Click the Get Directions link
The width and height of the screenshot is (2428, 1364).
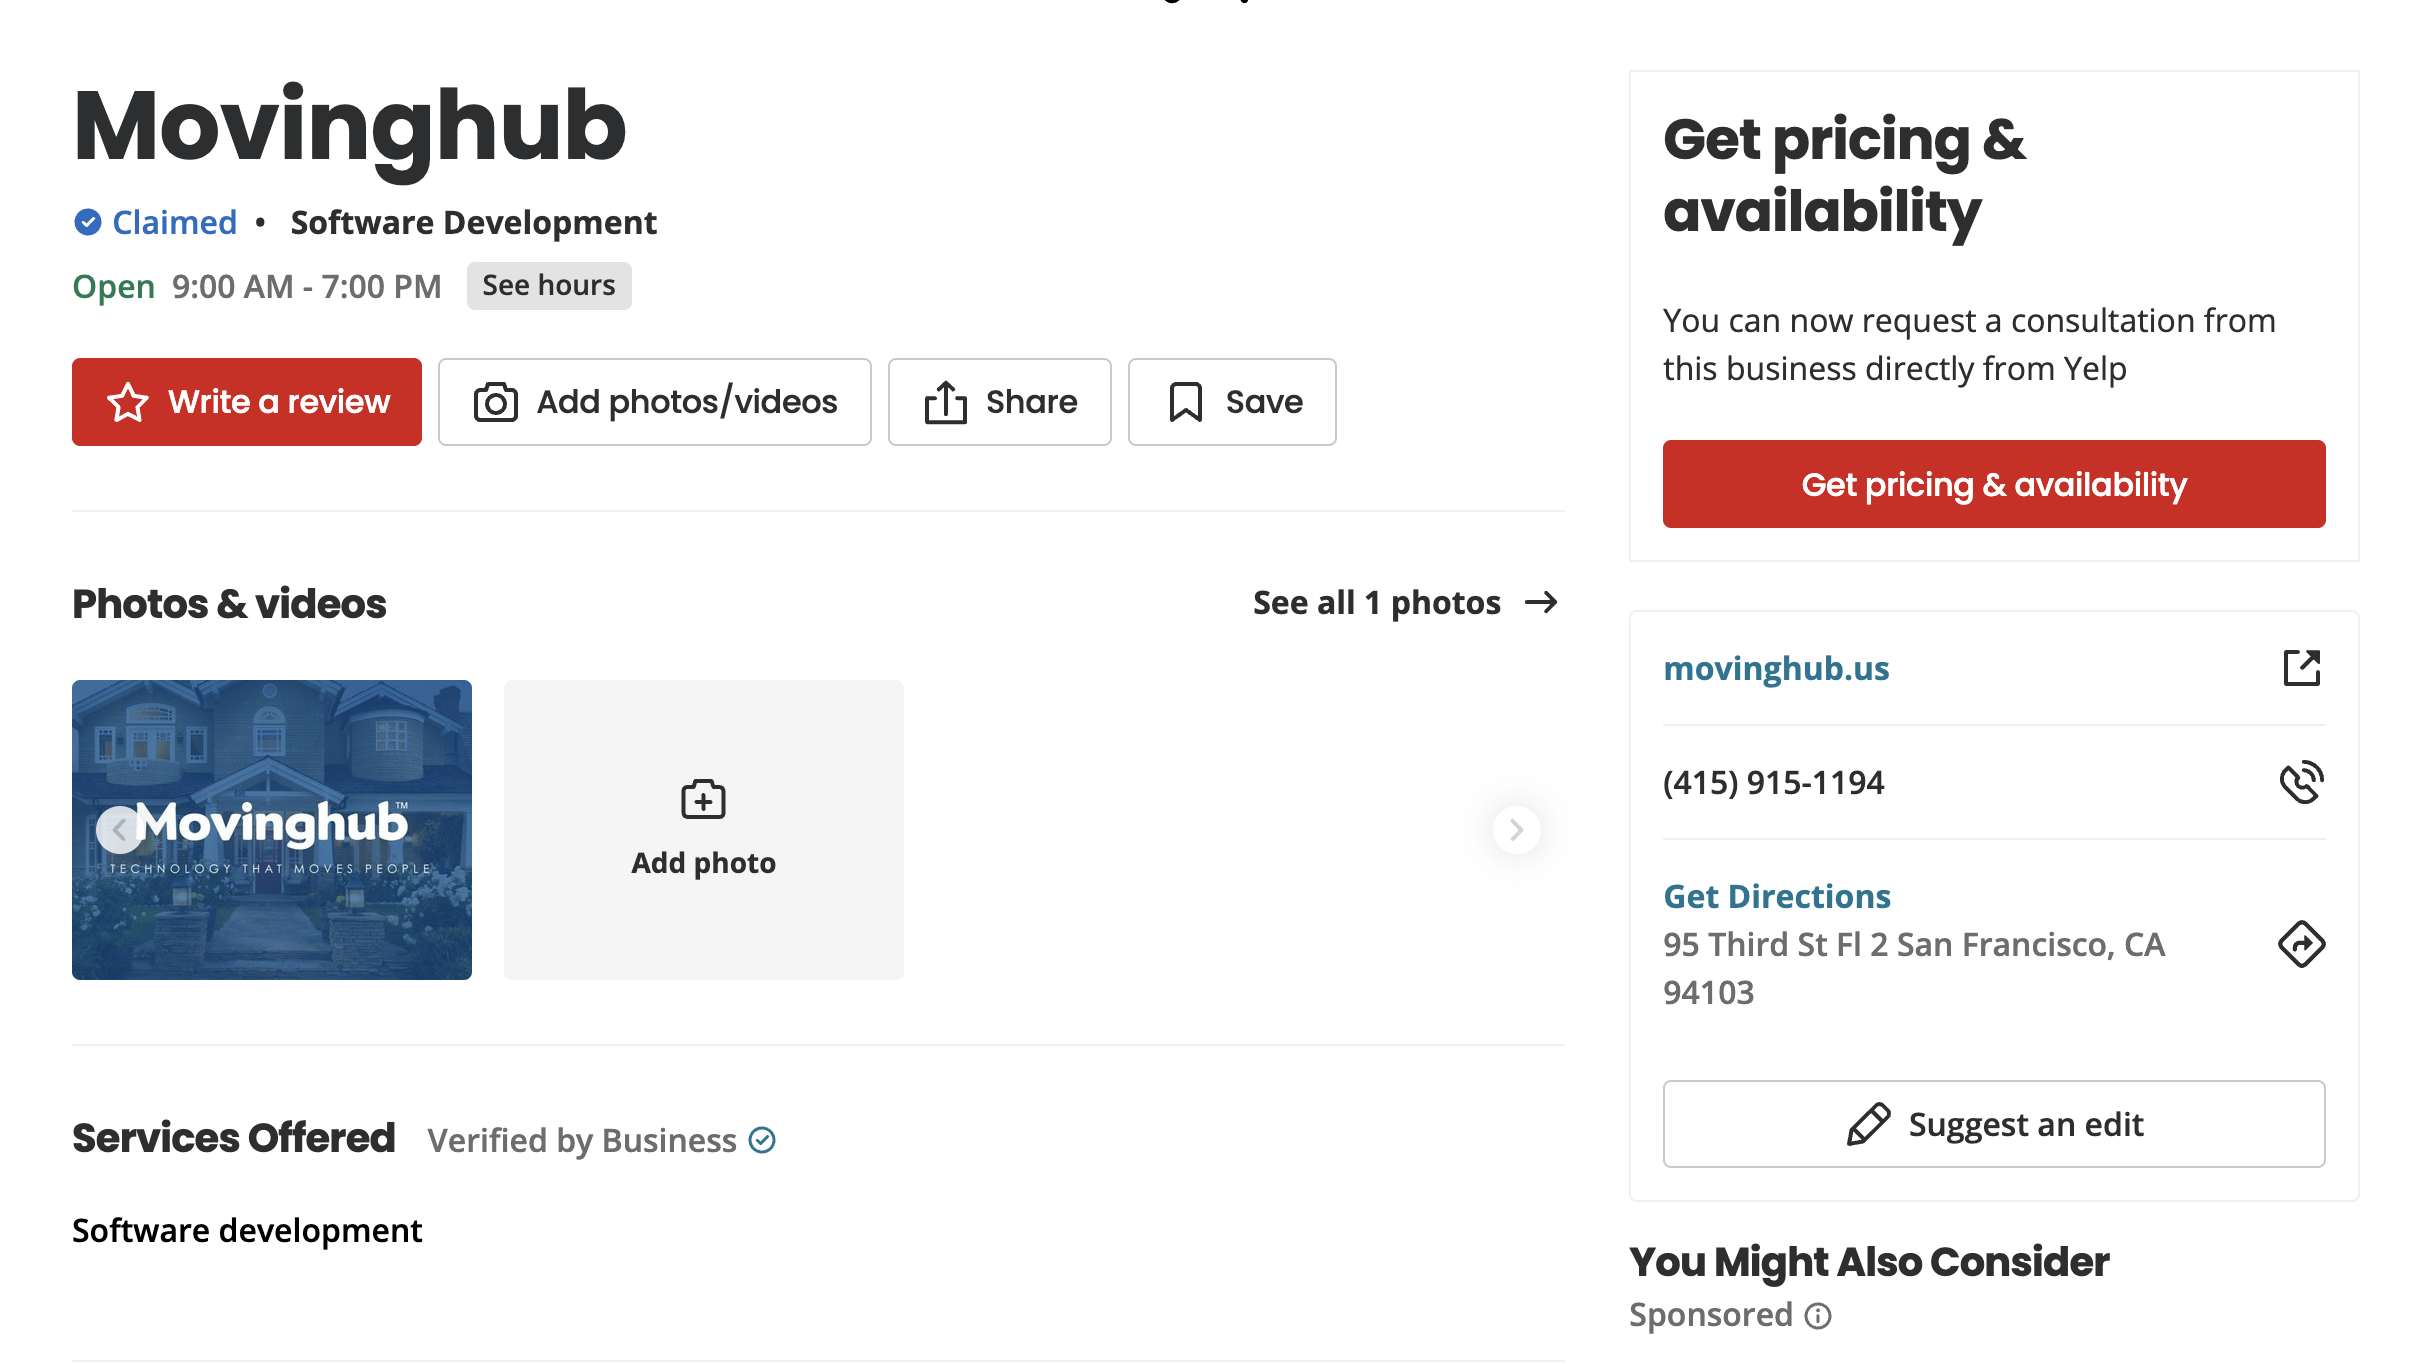[x=1777, y=896]
